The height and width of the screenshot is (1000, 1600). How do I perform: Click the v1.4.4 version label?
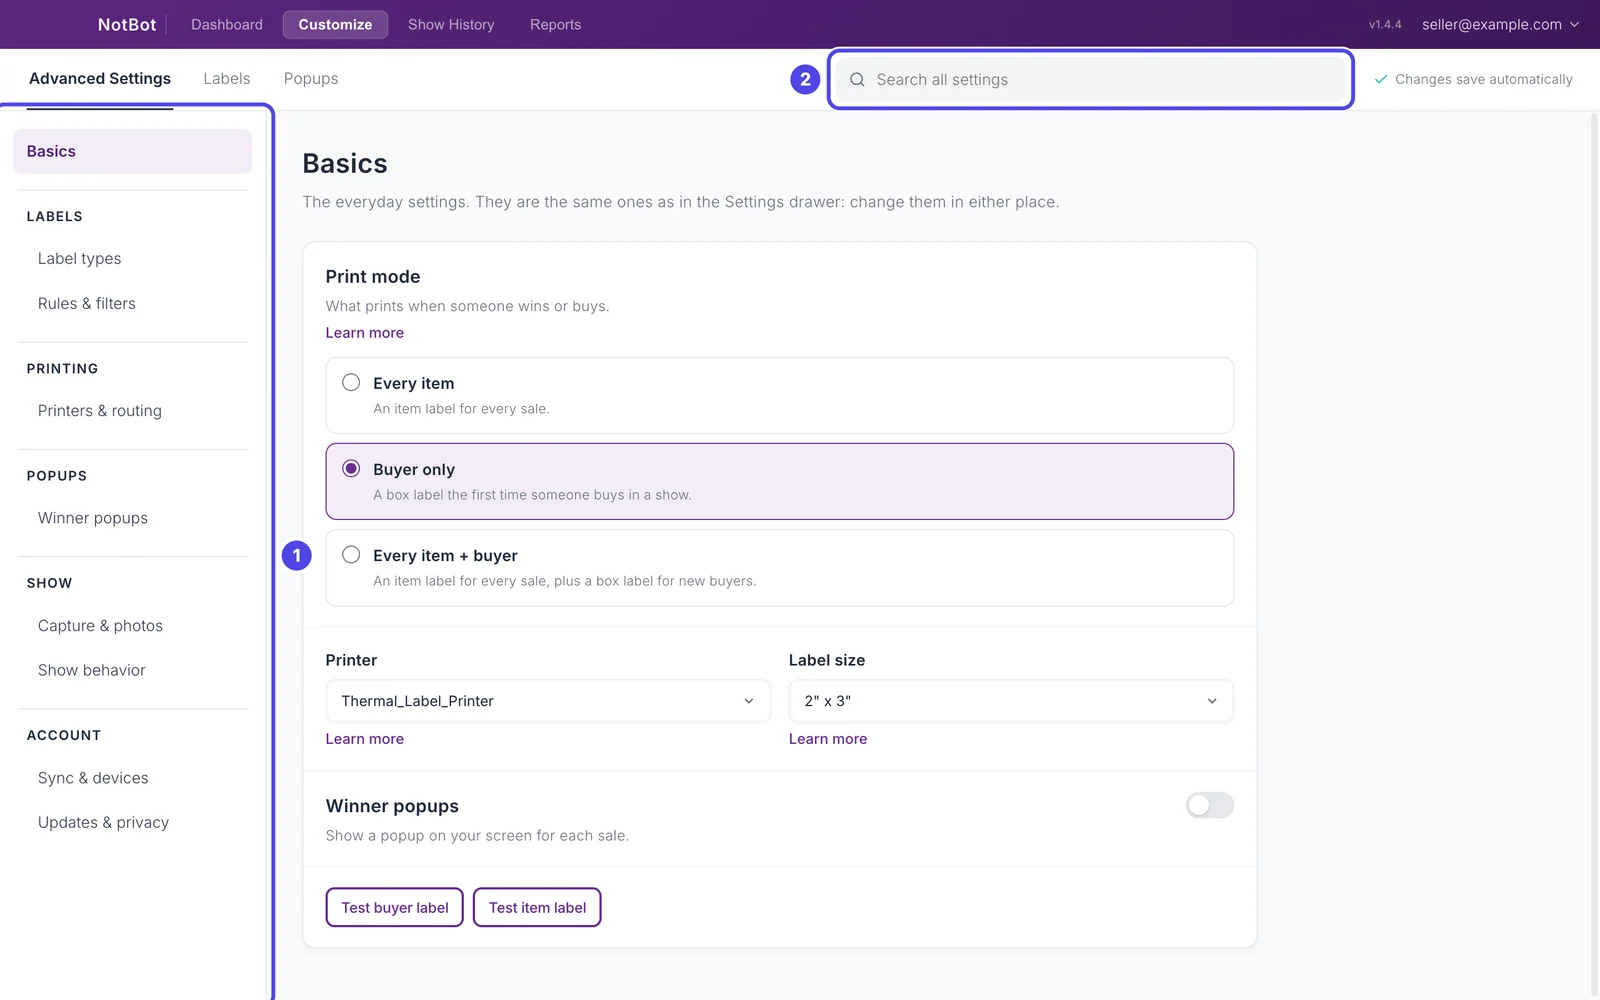point(1385,24)
